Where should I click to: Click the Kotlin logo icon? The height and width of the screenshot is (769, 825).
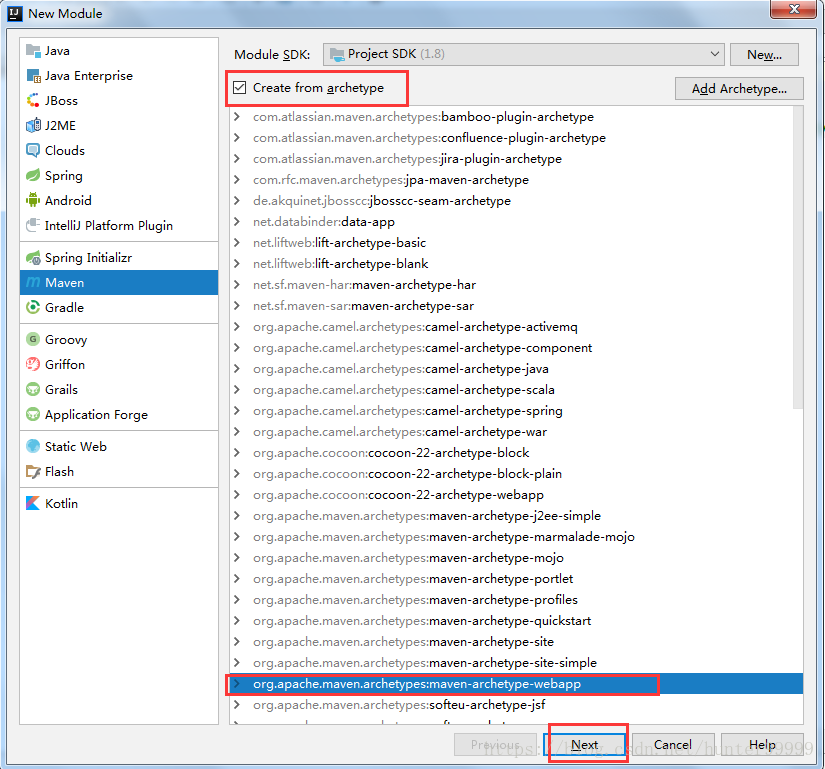tap(33, 503)
